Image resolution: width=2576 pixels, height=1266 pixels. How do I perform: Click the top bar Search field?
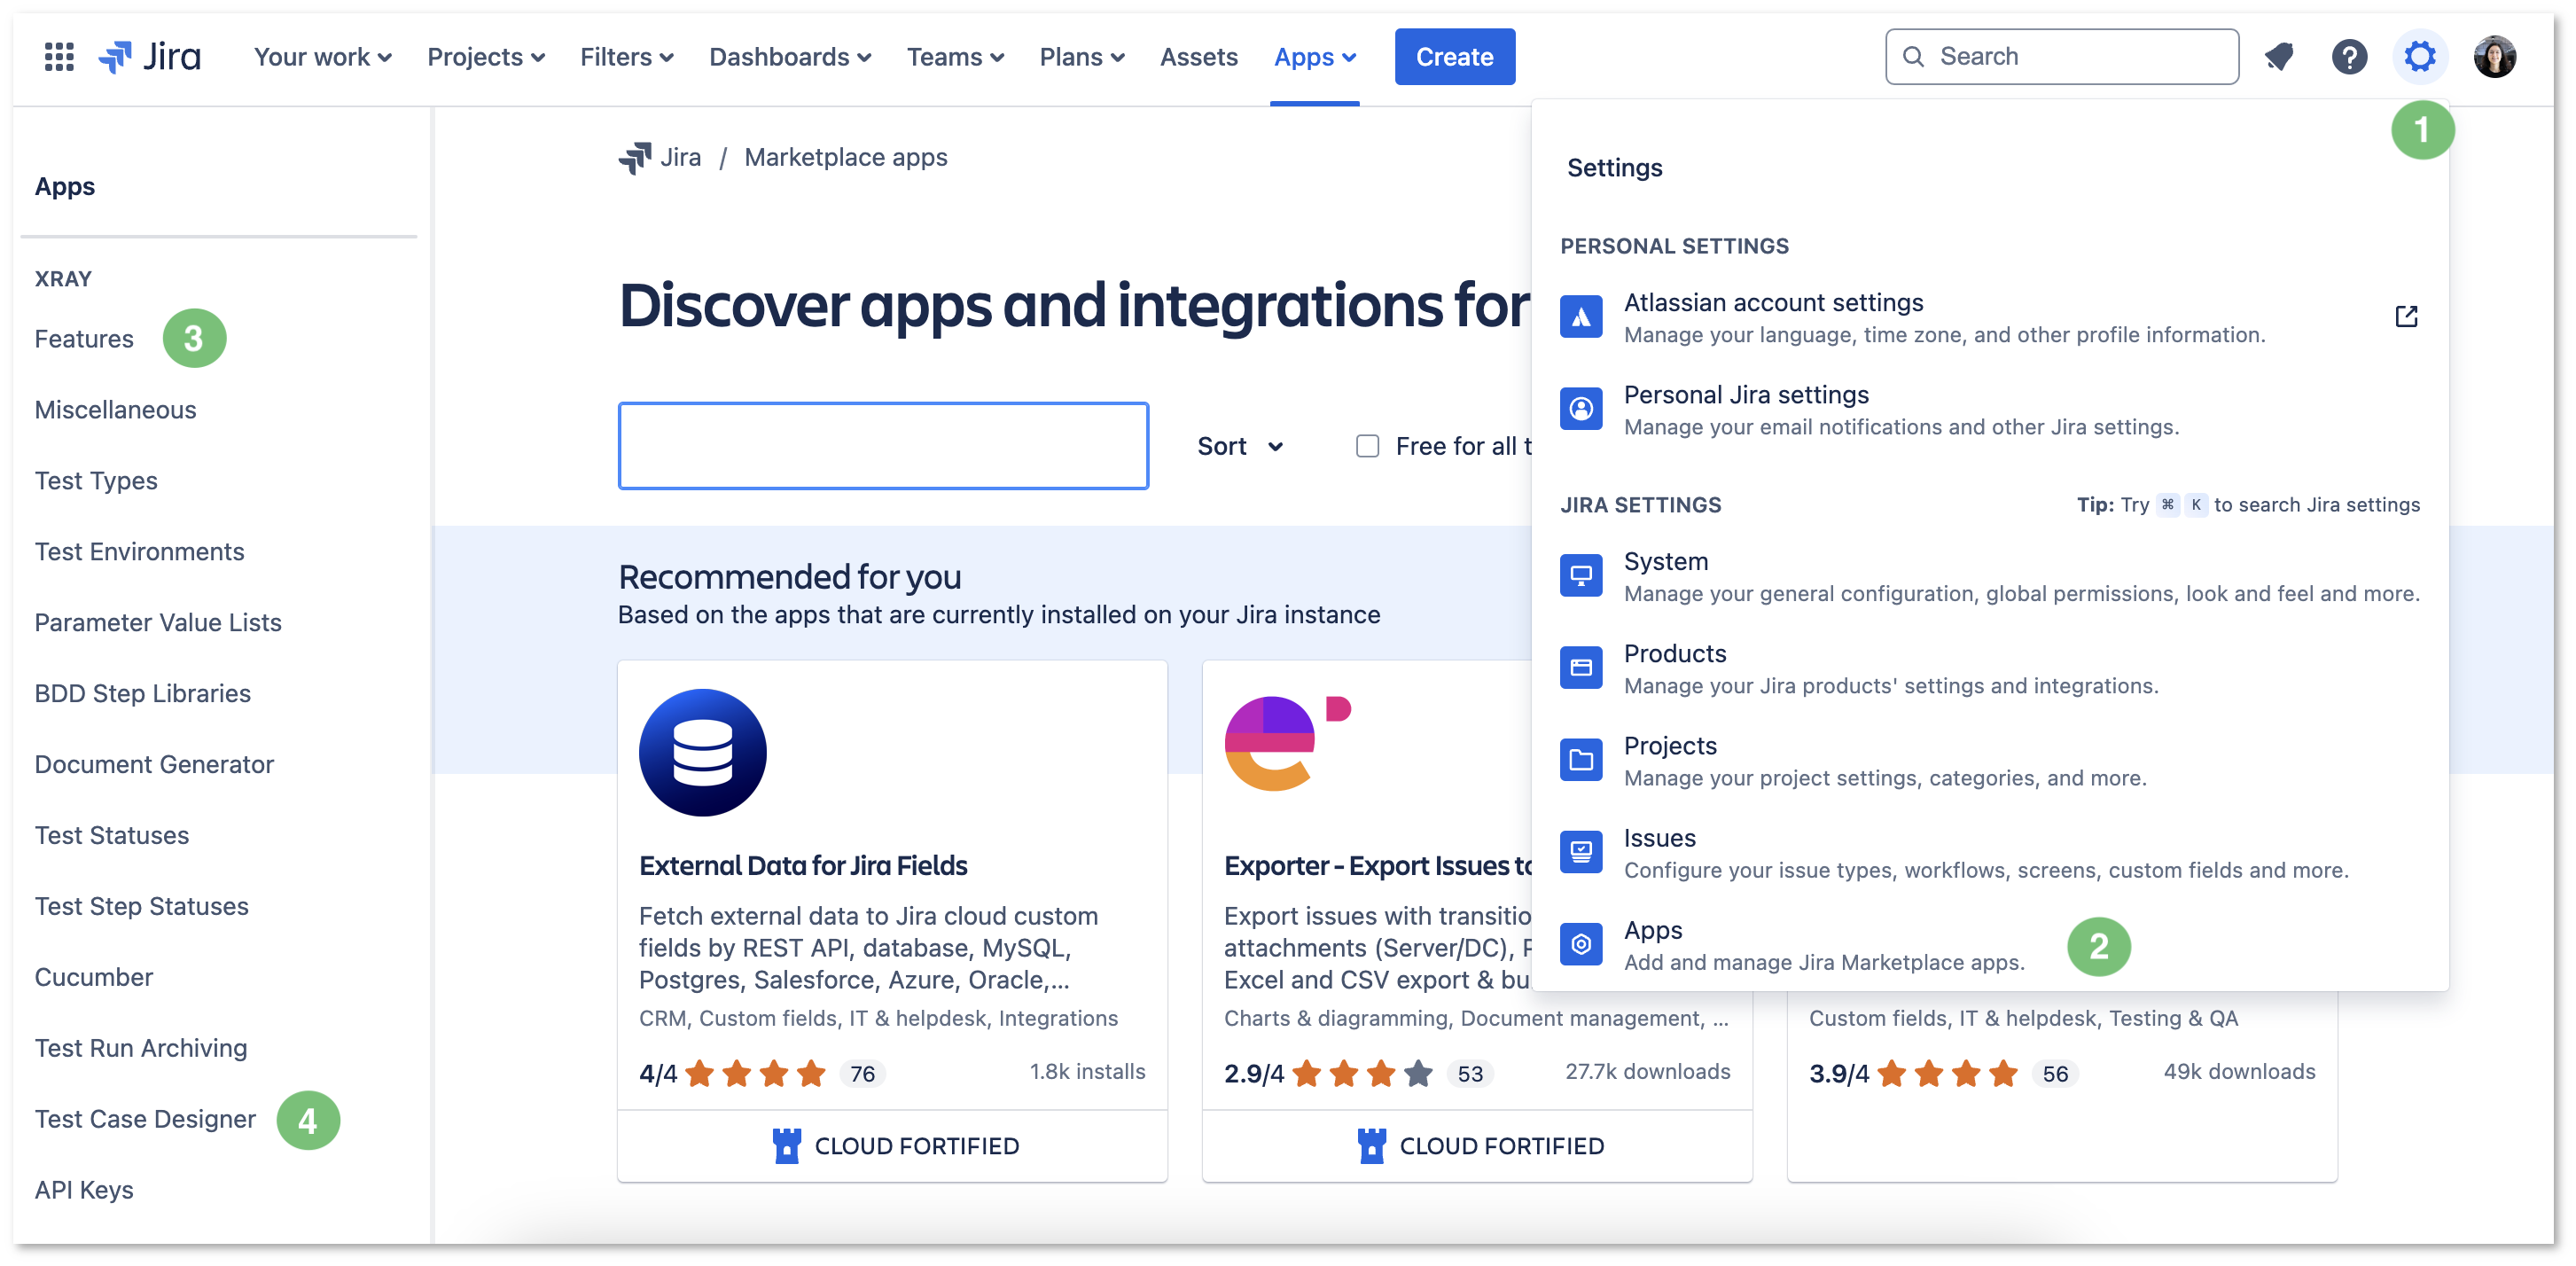(x=2061, y=57)
